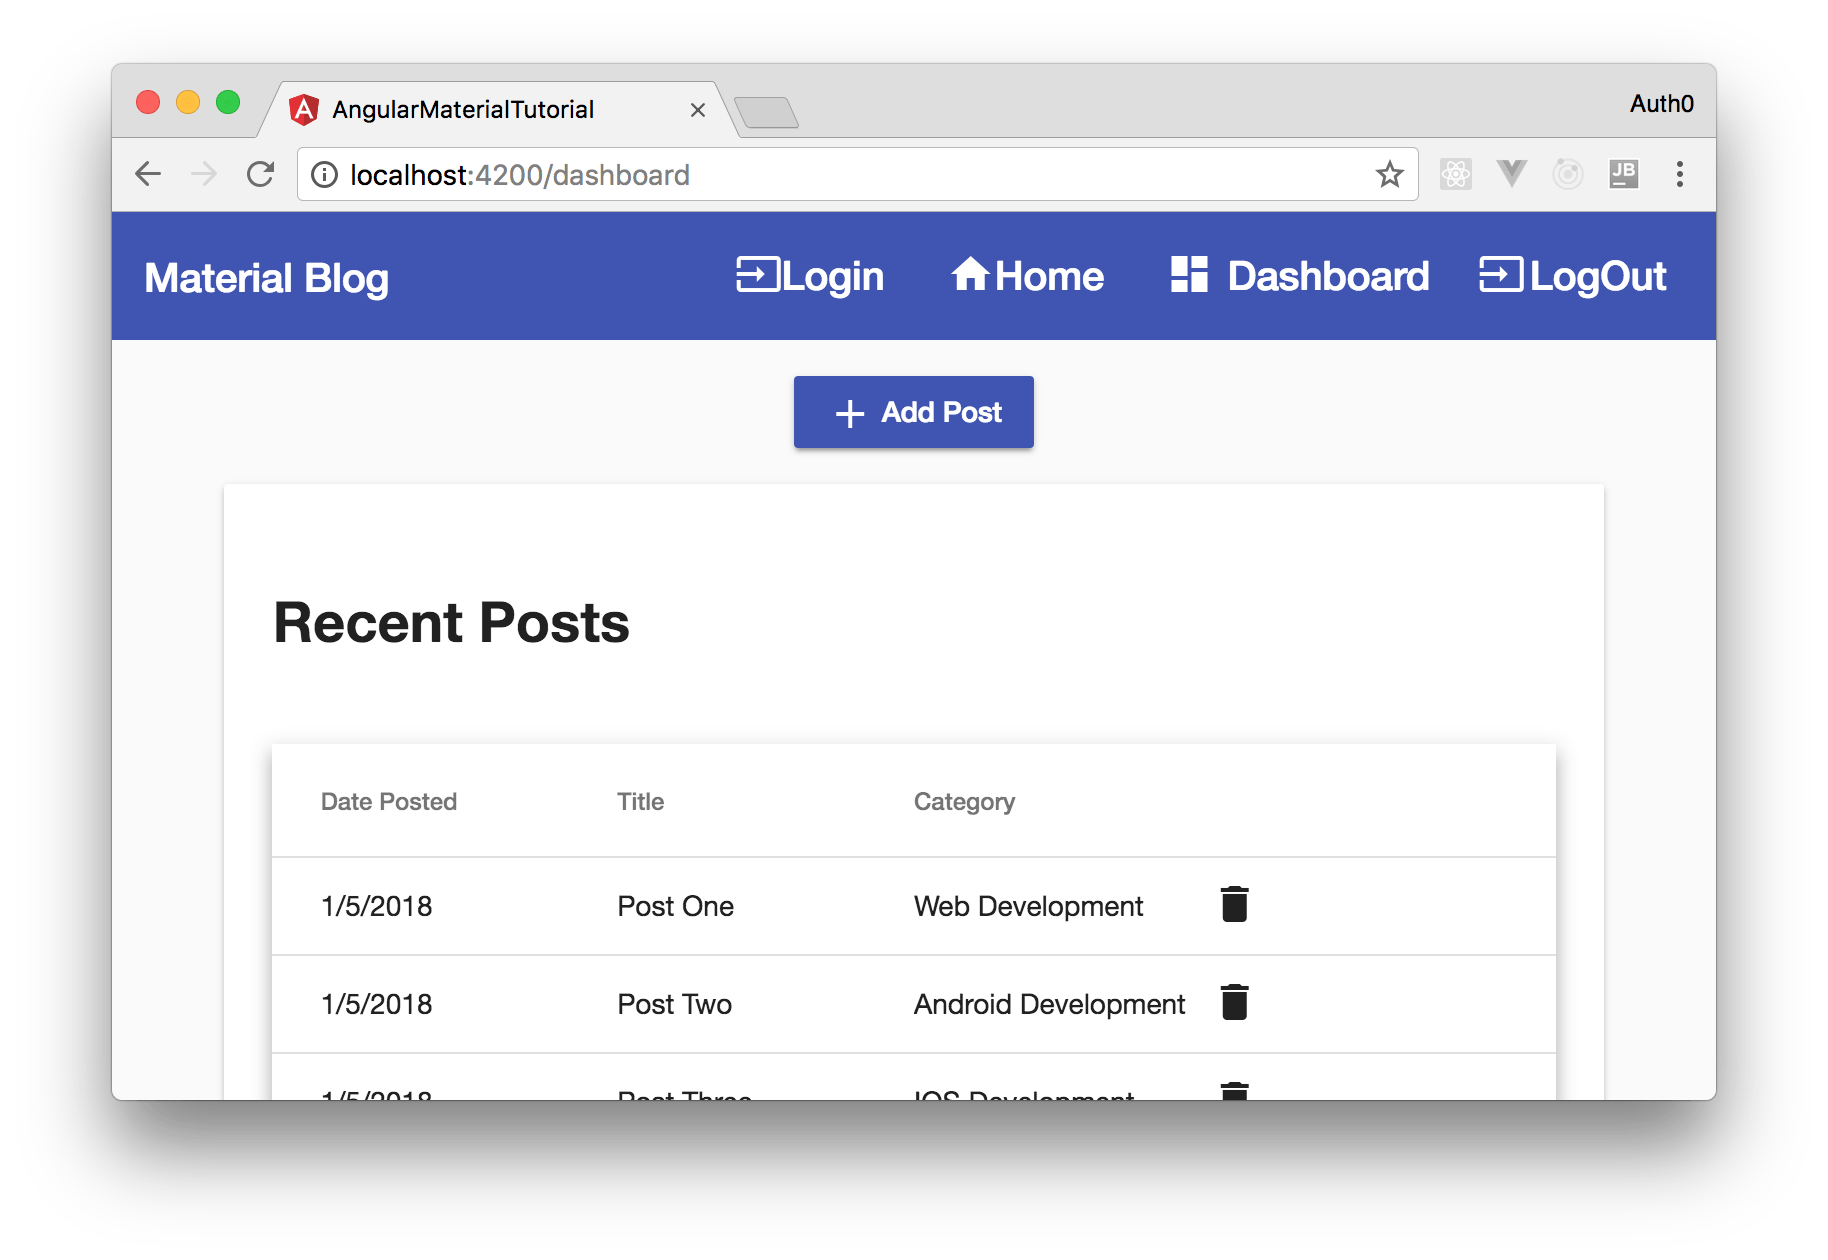Open the Dashboard navbar link text
Viewport: 1828px width, 1260px height.
tap(1328, 276)
